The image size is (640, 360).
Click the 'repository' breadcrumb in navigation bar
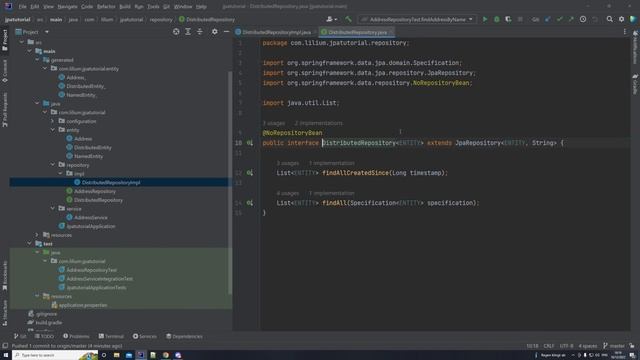pyautogui.click(x=161, y=19)
